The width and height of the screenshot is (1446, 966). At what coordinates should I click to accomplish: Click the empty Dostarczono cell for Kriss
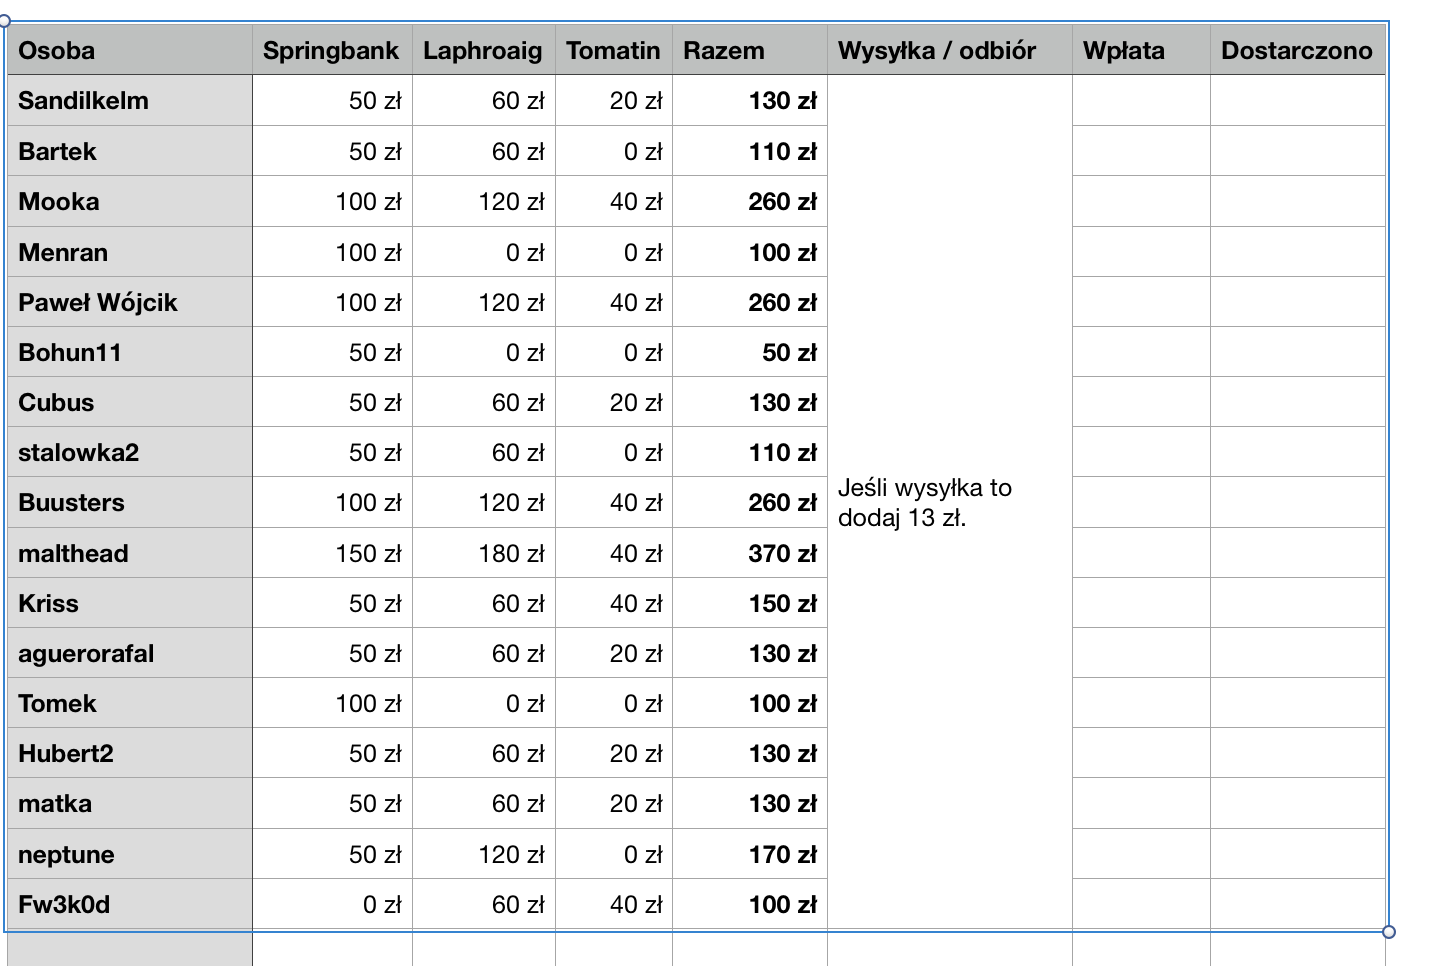coord(1297,603)
